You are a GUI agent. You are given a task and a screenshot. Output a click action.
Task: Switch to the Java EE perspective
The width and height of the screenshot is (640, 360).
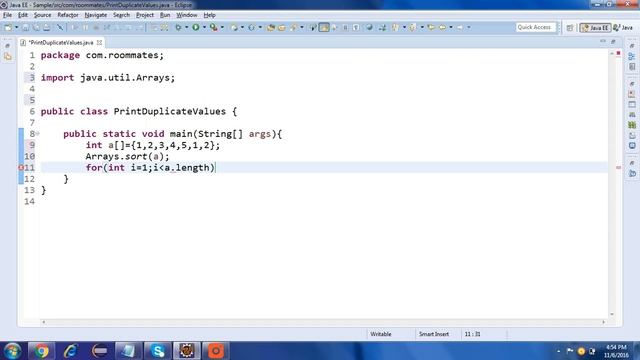click(595, 28)
